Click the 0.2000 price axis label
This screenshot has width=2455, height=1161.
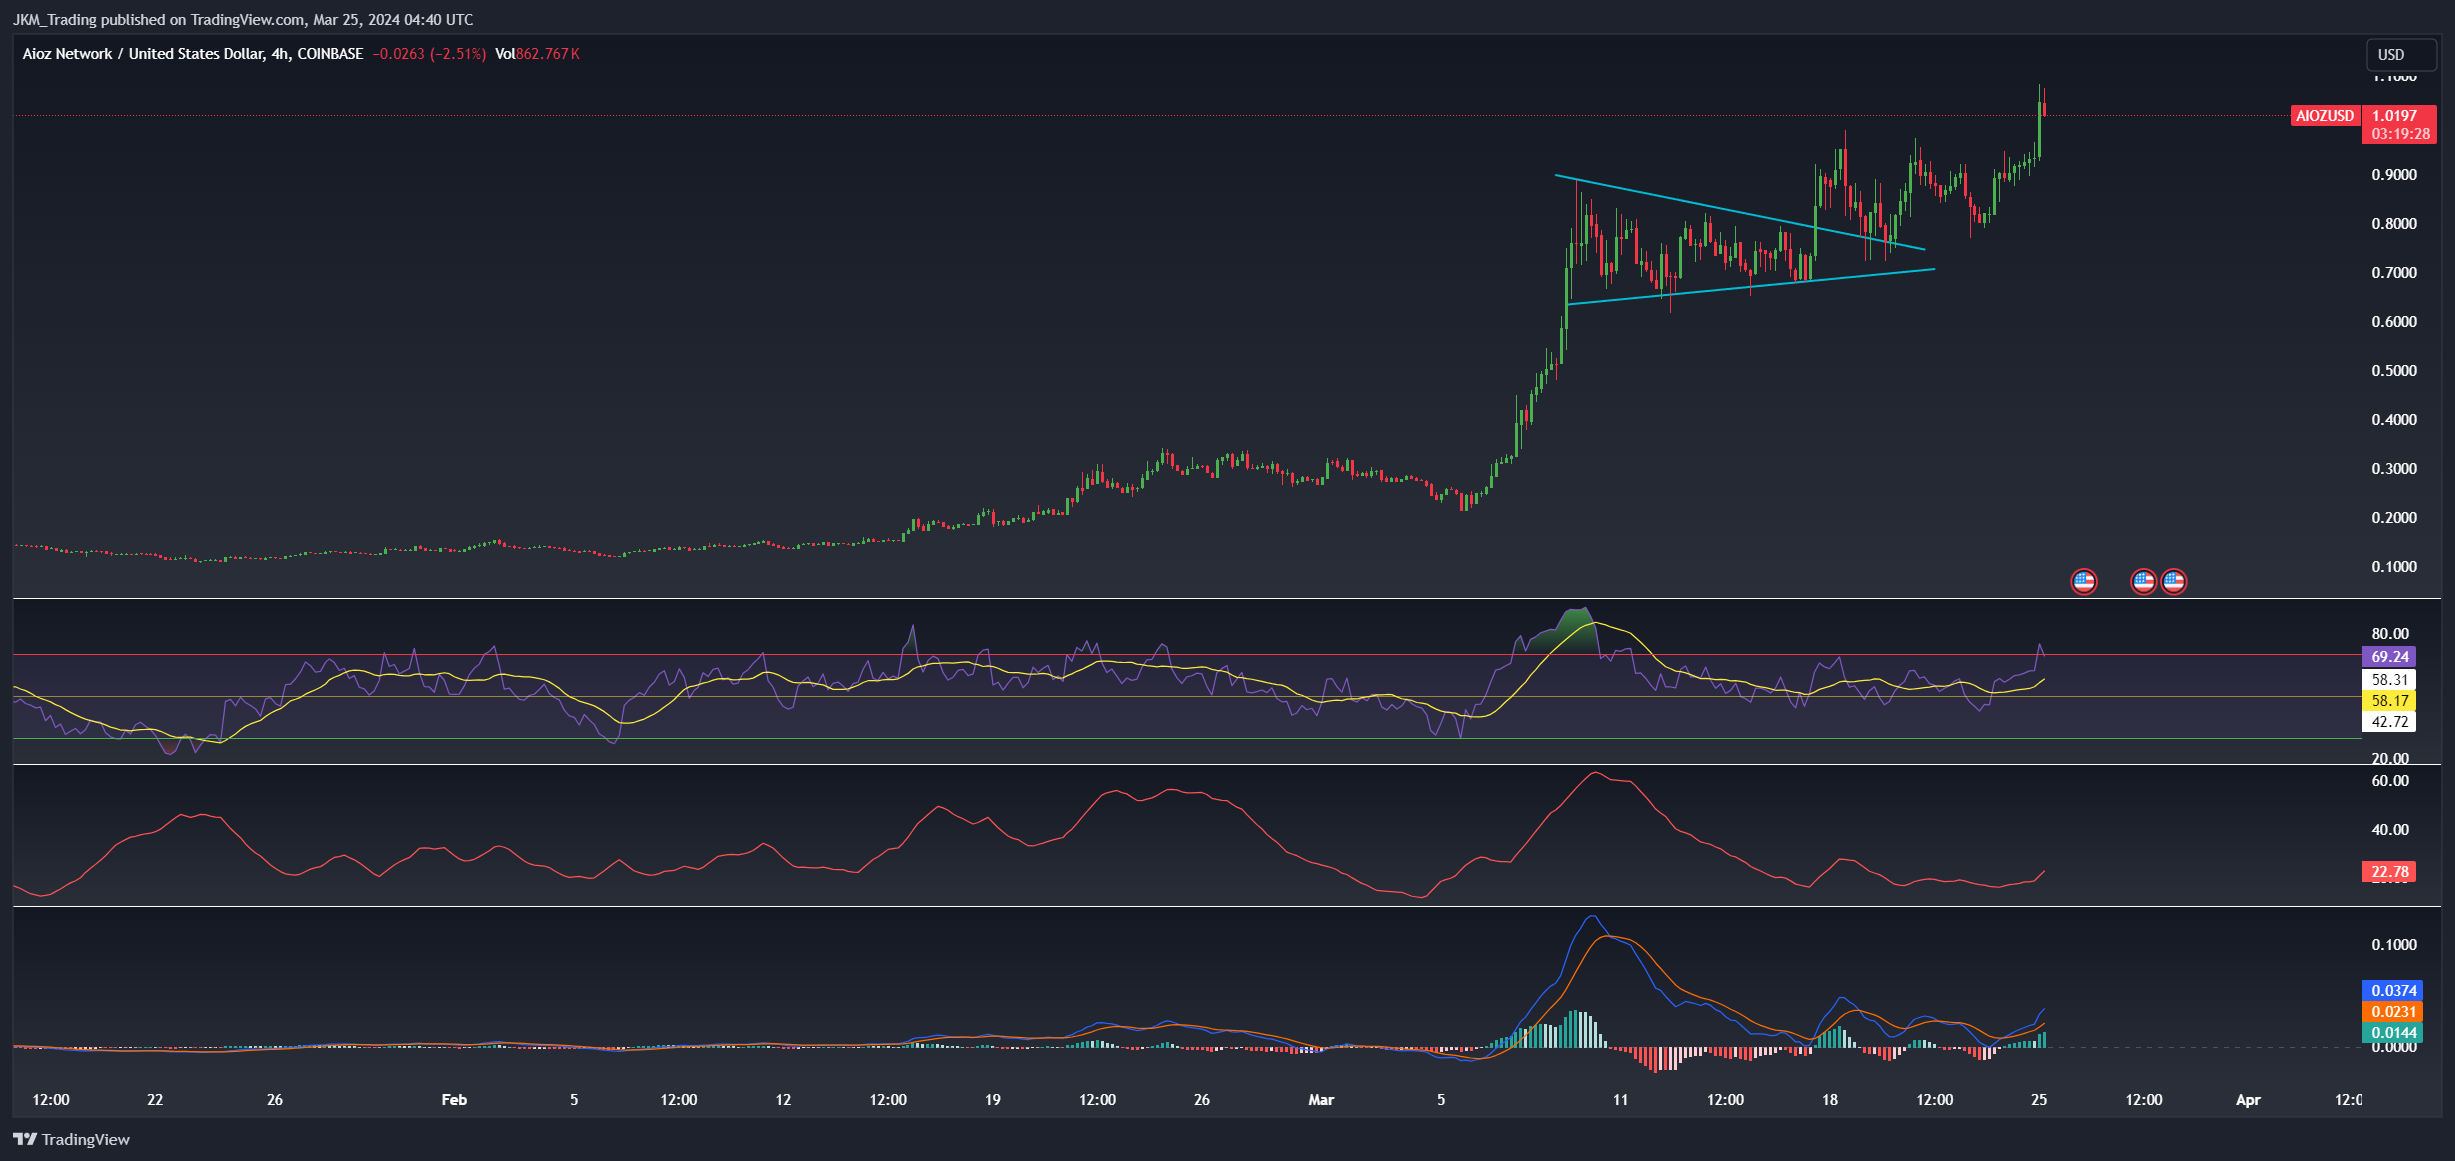click(2394, 518)
